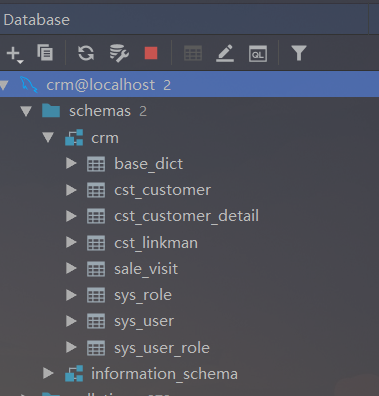Expand the base_dict table arrow
This screenshot has width=379, height=396.
coord(71,163)
